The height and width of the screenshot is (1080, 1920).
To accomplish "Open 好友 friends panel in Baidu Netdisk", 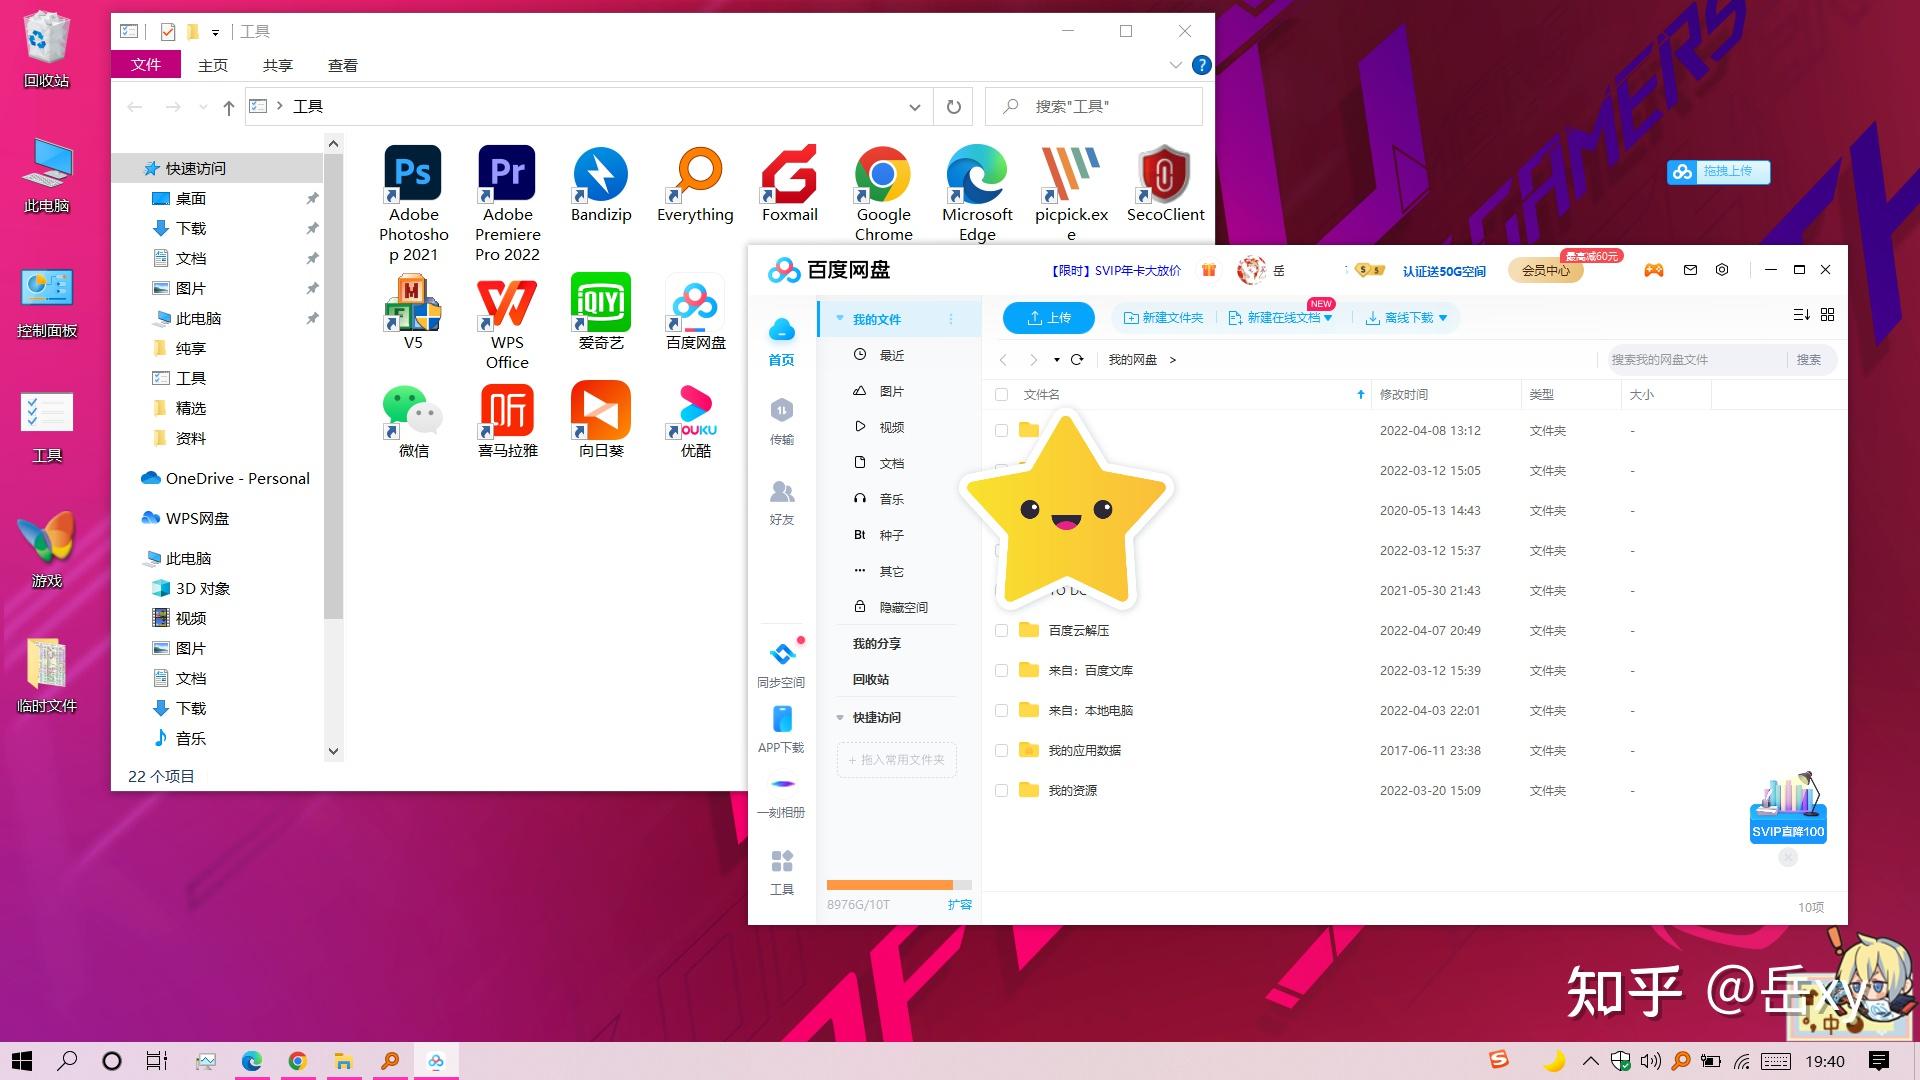I will [x=781, y=502].
